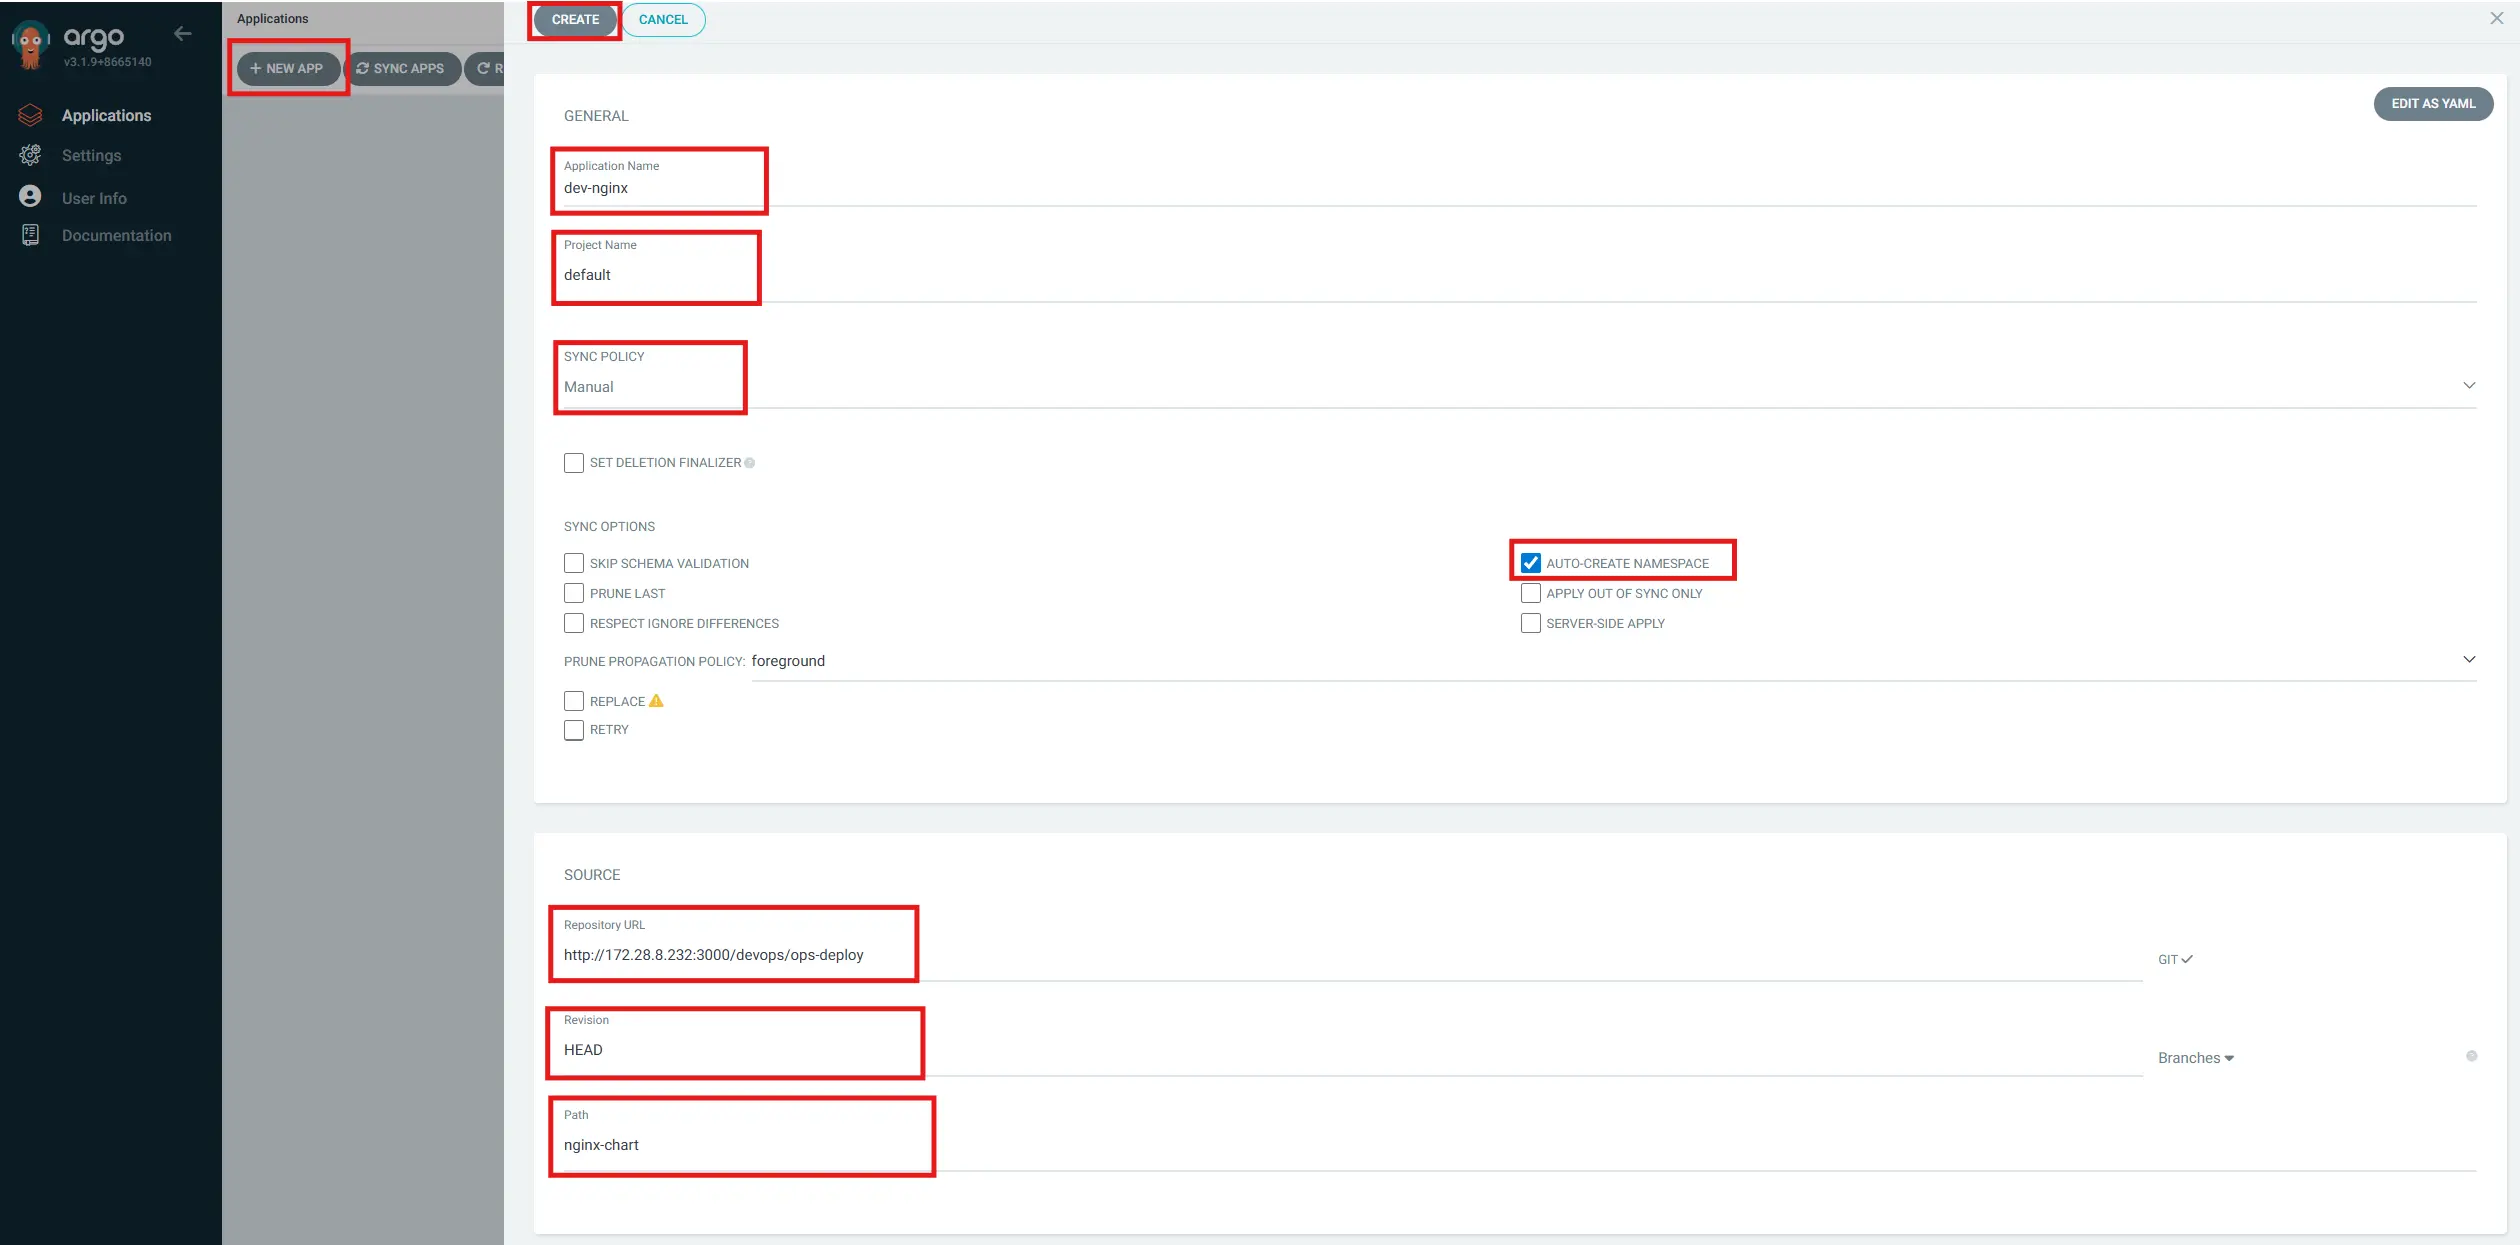Image resolution: width=2520 pixels, height=1245 pixels.
Task: Open the Prune Propagation Policy dropdown
Action: point(2469,659)
